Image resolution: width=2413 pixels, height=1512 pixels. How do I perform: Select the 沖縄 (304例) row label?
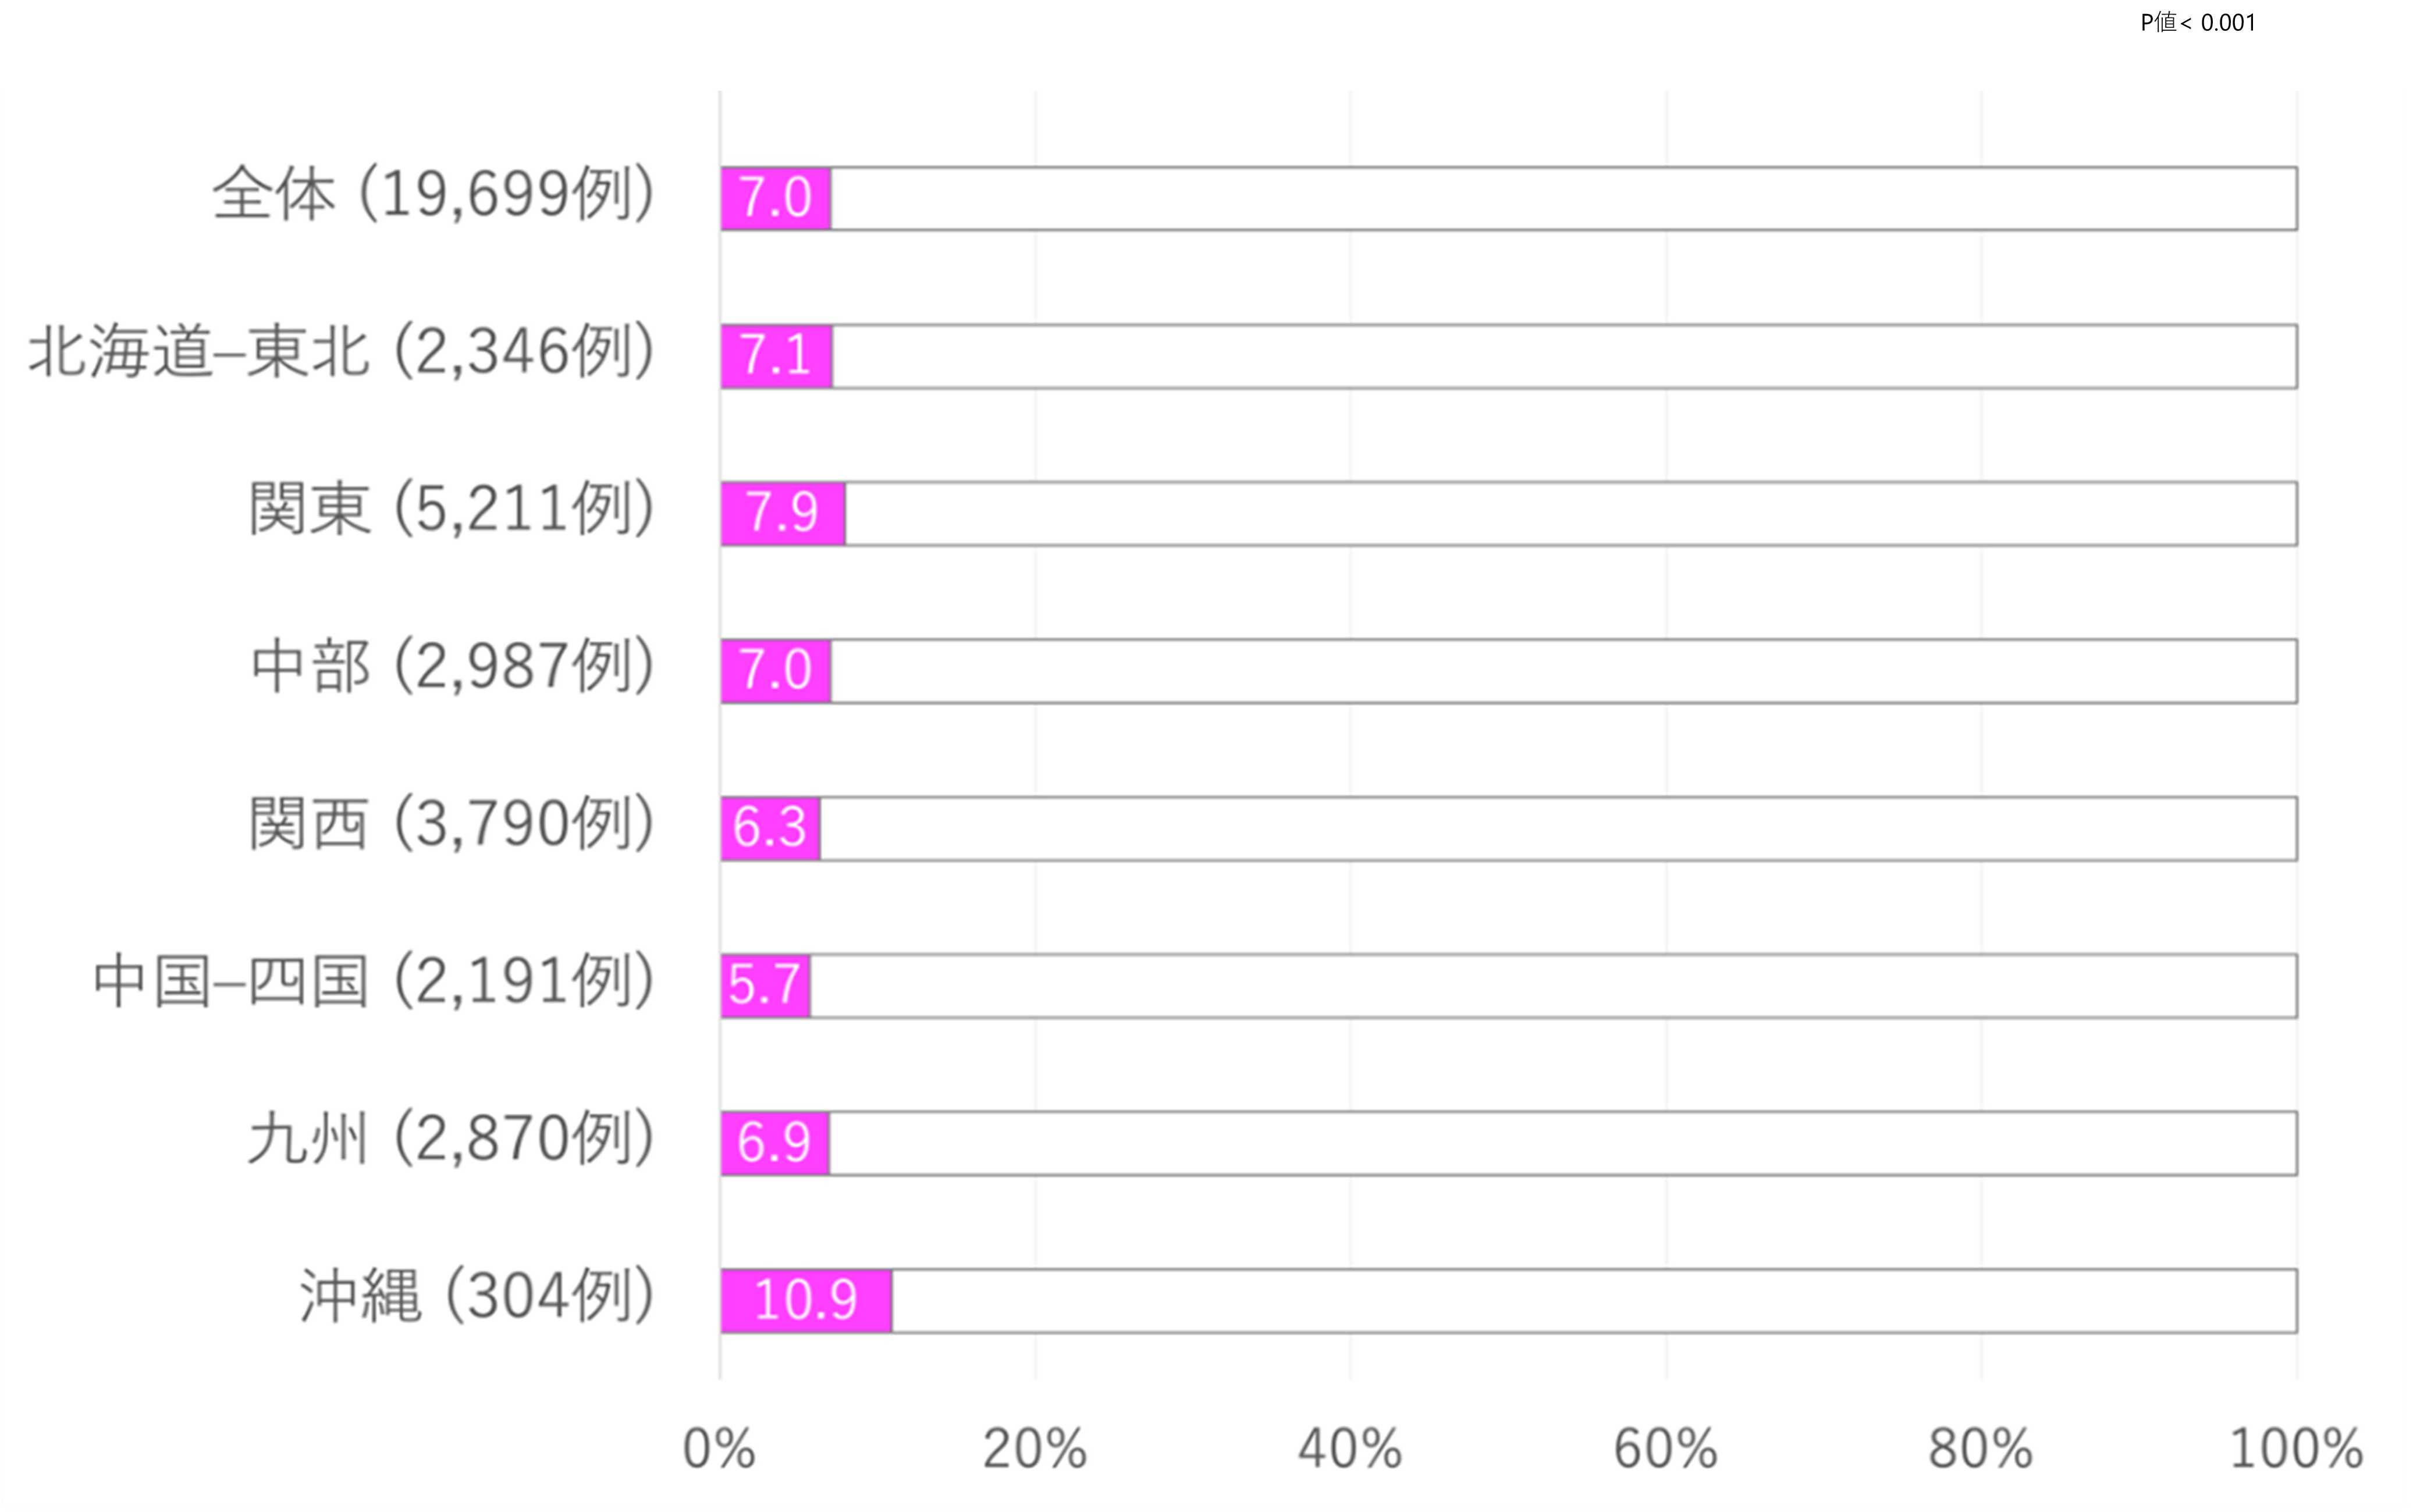point(477,1297)
